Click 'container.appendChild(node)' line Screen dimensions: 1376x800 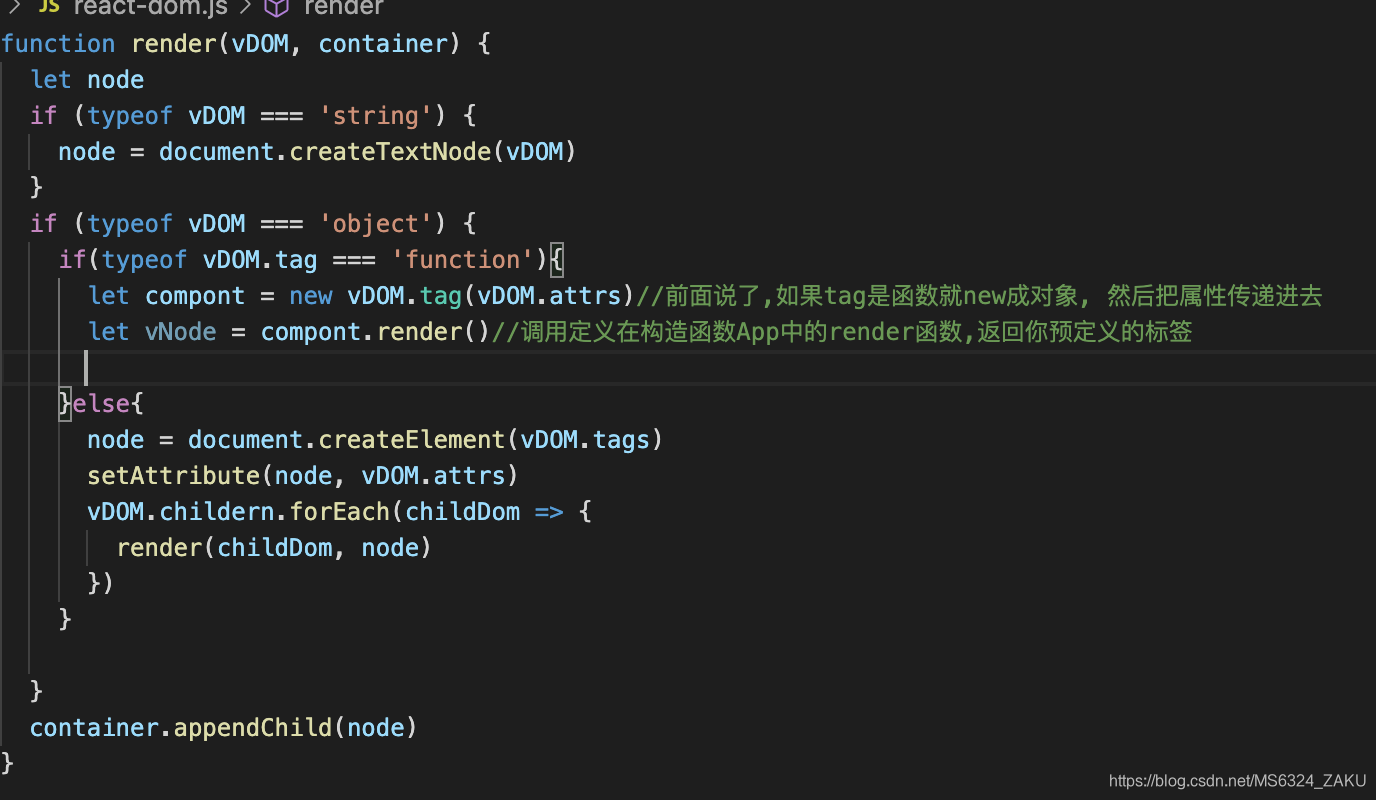point(223,728)
